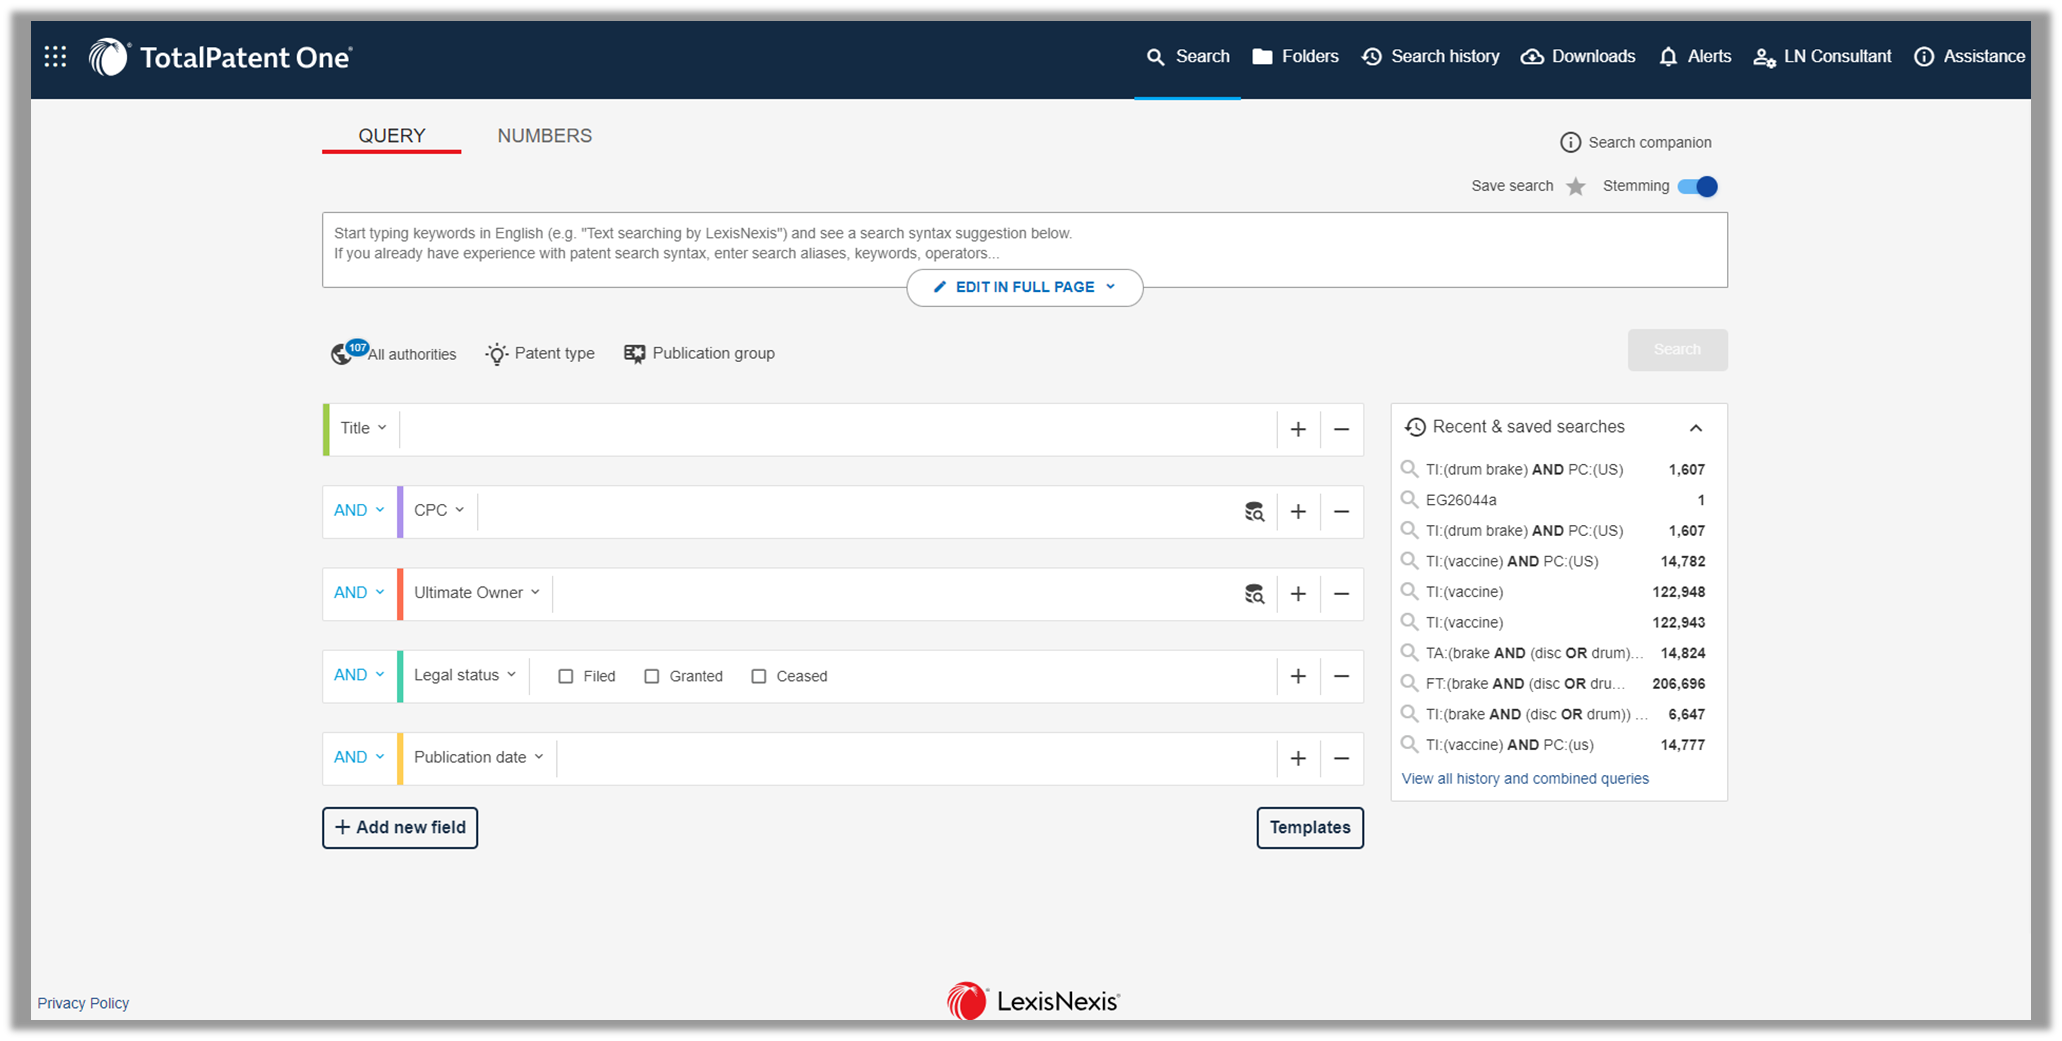Click the LexisNexis footer logo
Screen dimensions: 2062x1041
[x=1033, y=1001]
